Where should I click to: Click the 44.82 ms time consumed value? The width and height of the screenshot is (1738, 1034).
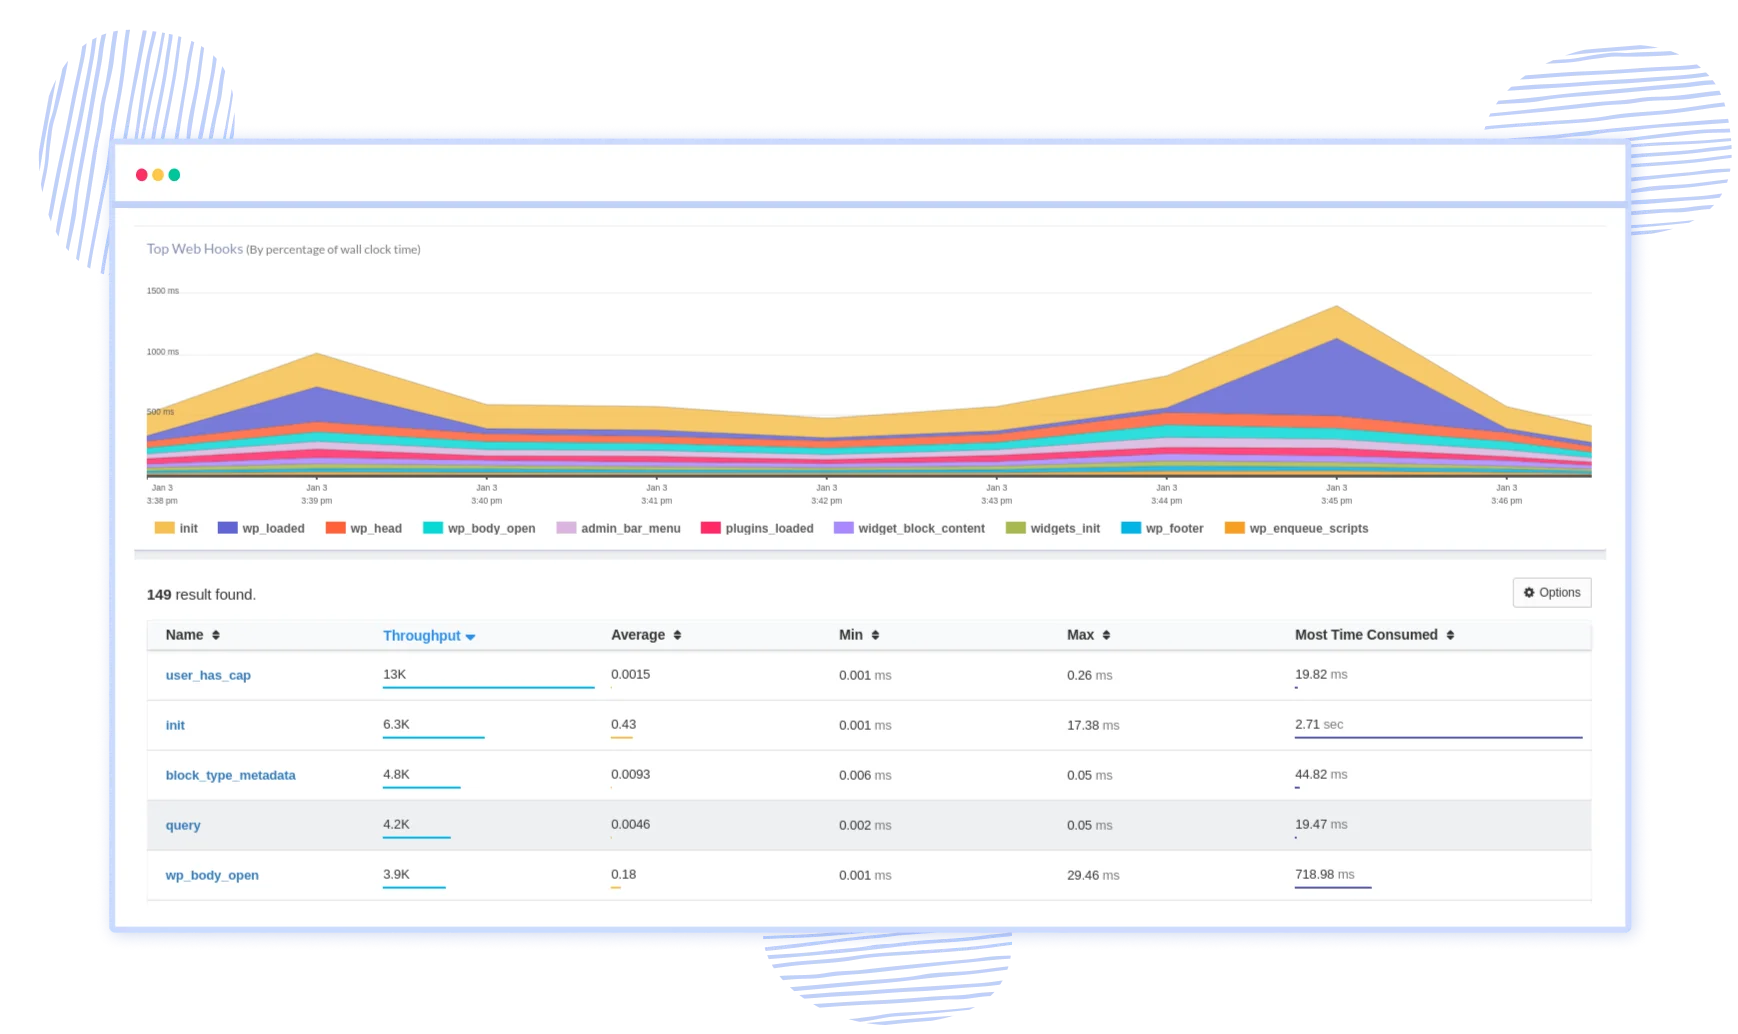(x=1321, y=774)
